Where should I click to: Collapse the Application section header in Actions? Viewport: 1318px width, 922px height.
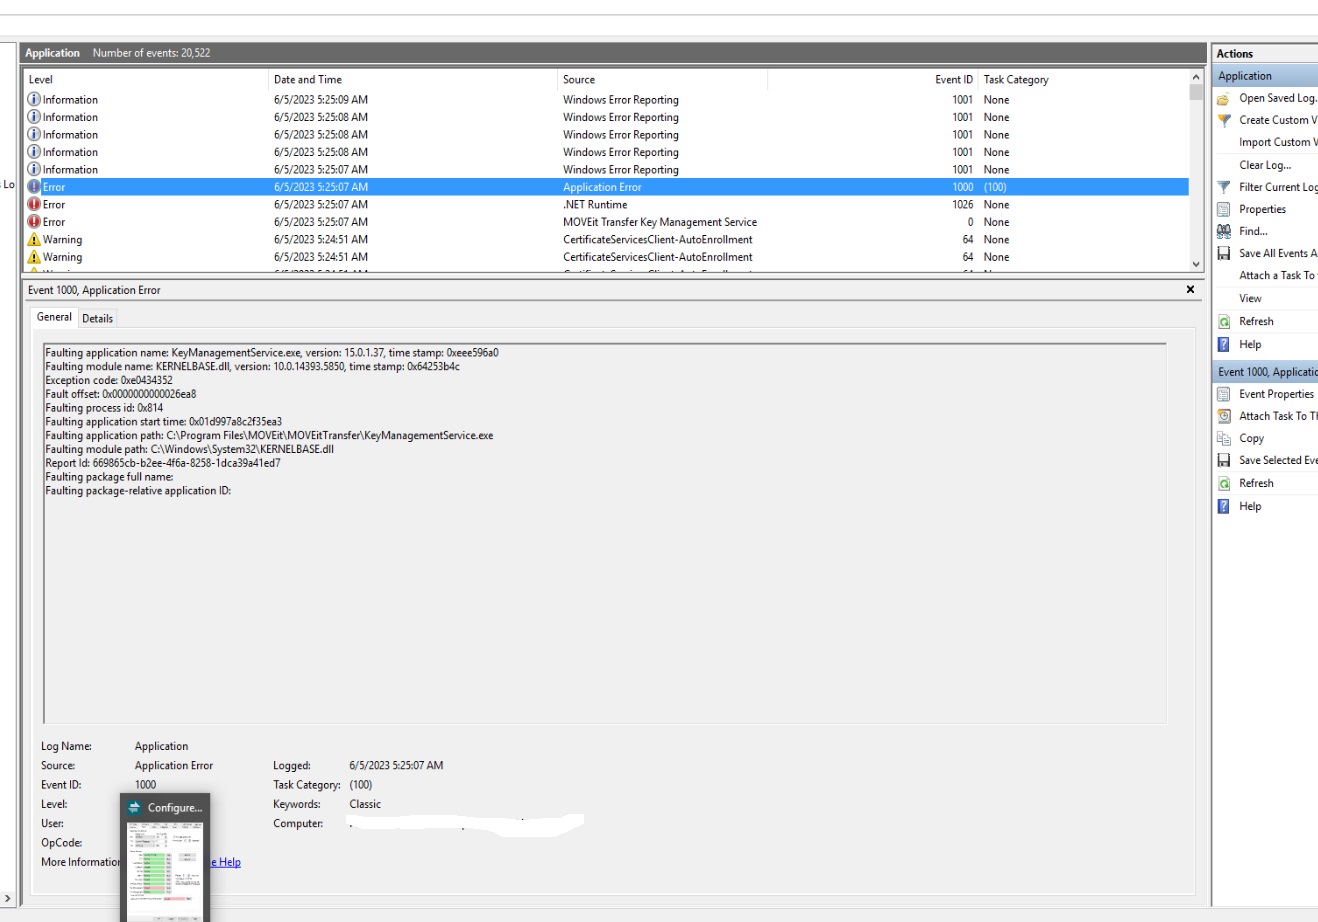click(x=1265, y=76)
